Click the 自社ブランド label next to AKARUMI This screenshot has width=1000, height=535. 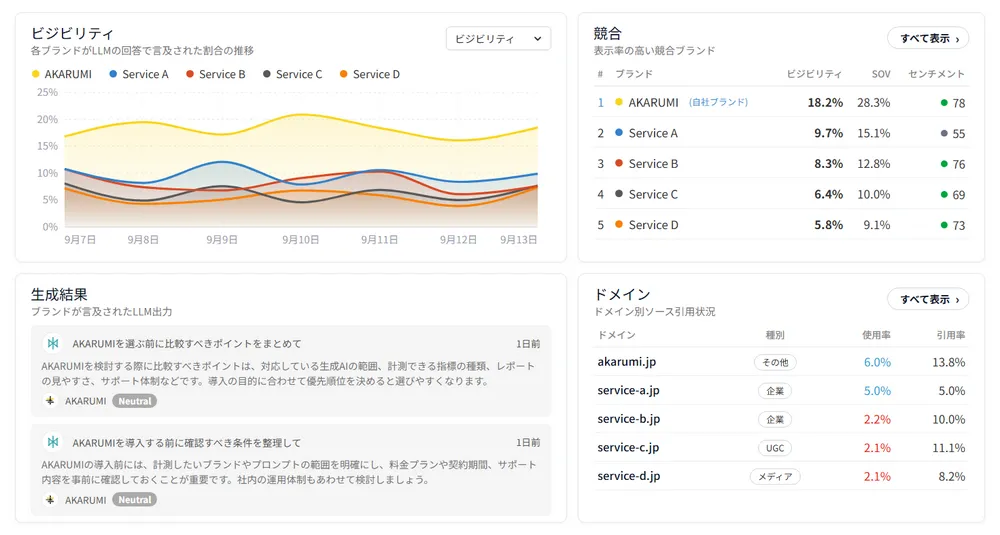coord(718,102)
